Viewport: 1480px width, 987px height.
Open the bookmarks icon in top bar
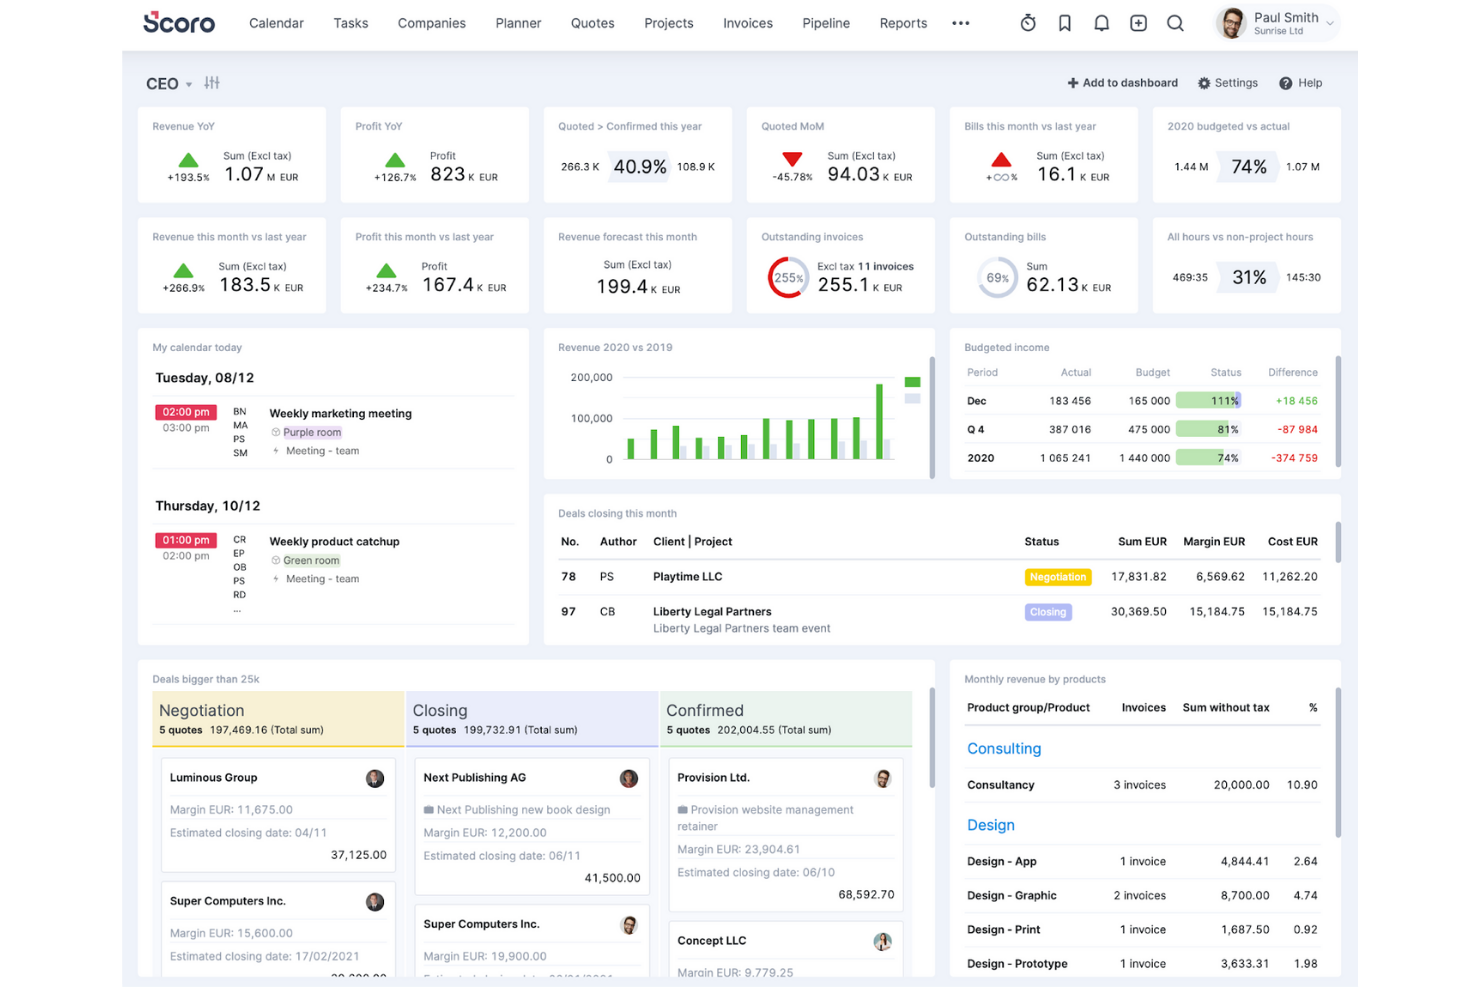click(x=1064, y=22)
